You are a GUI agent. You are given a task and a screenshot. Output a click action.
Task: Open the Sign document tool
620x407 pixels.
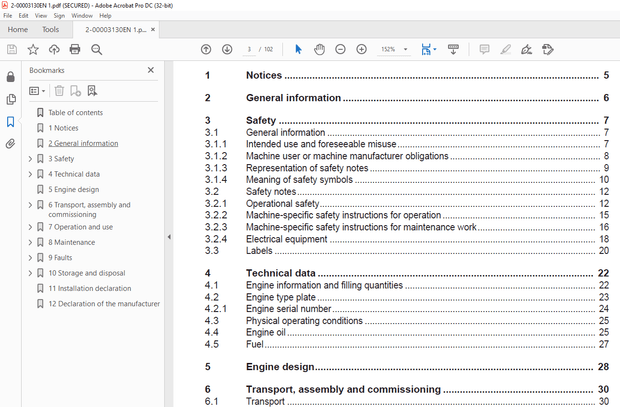[x=526, y=49]
